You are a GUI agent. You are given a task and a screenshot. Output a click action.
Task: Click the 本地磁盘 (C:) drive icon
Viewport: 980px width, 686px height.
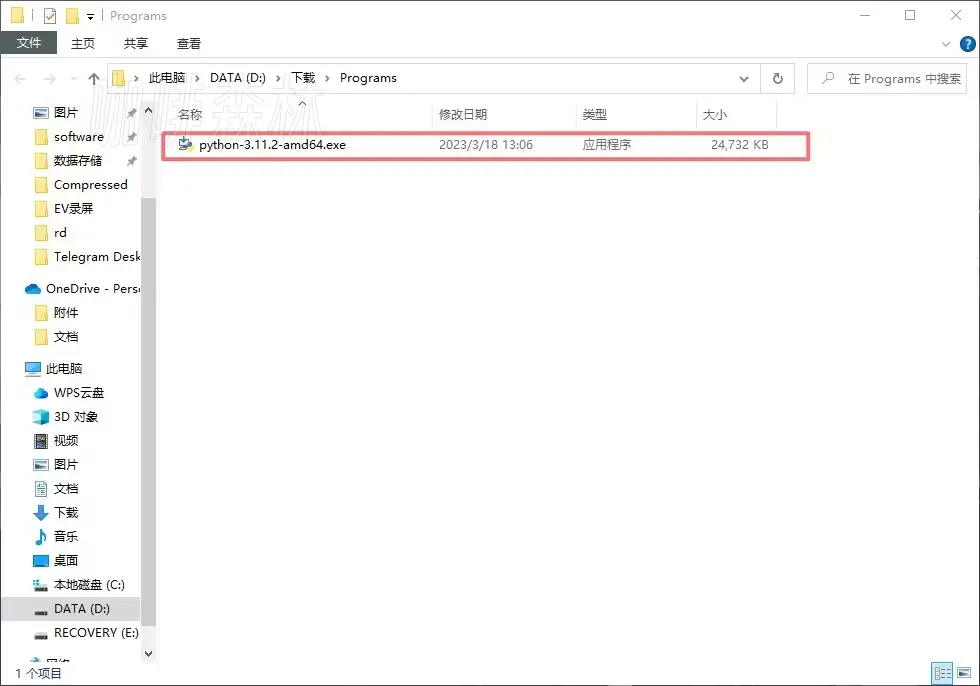click(x=41, y=585)
